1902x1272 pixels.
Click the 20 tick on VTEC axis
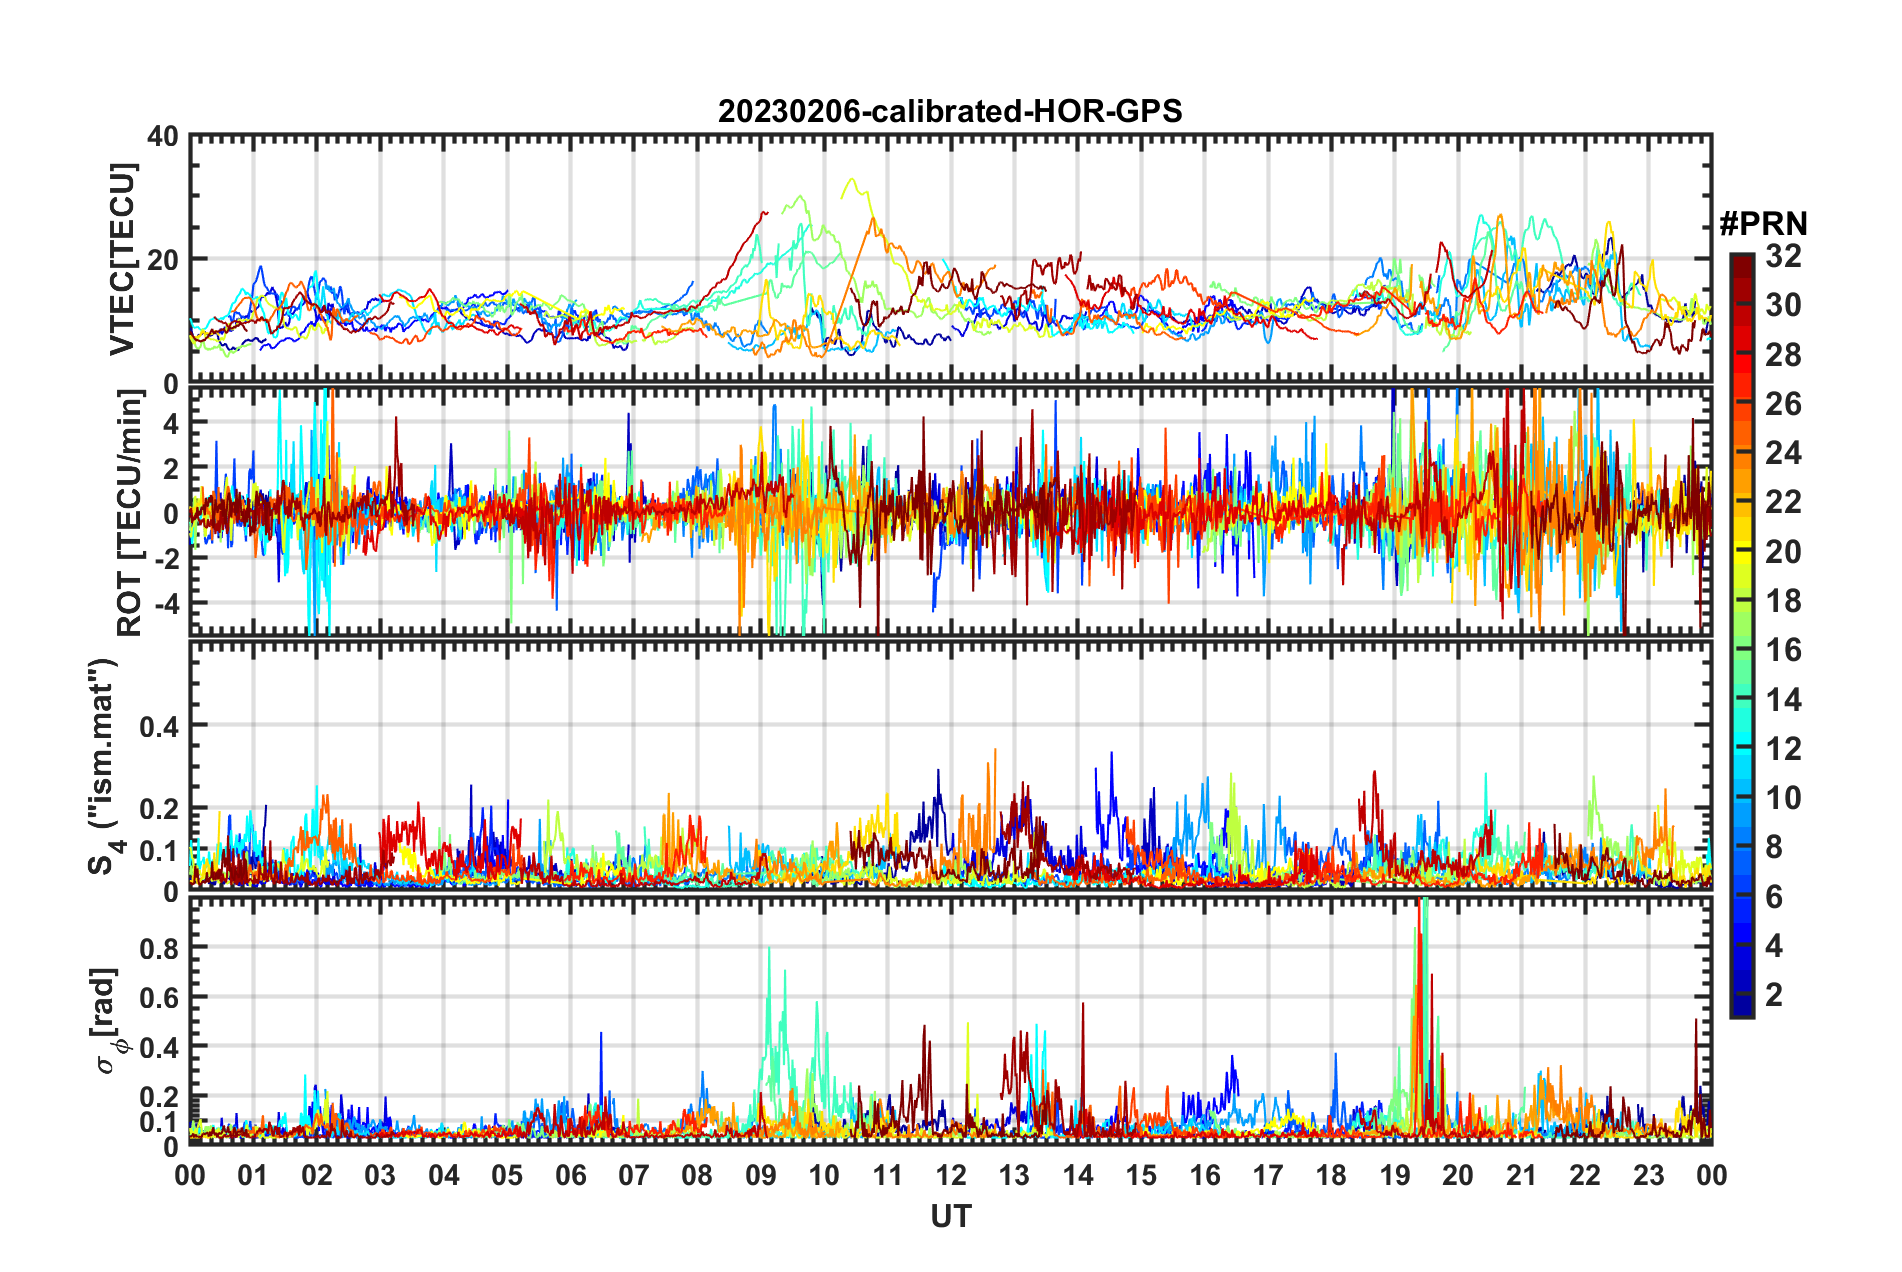pyautogui.click(x=163, y=260)
